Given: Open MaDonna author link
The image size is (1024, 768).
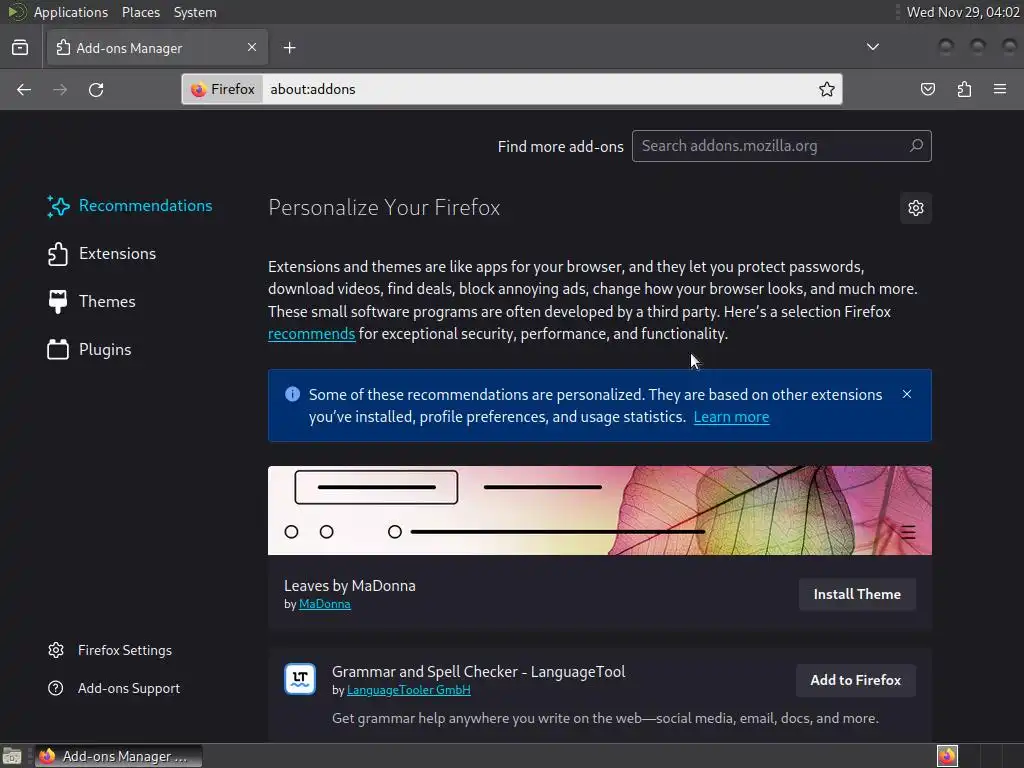Looking at the screenshot, I should 325,604.
